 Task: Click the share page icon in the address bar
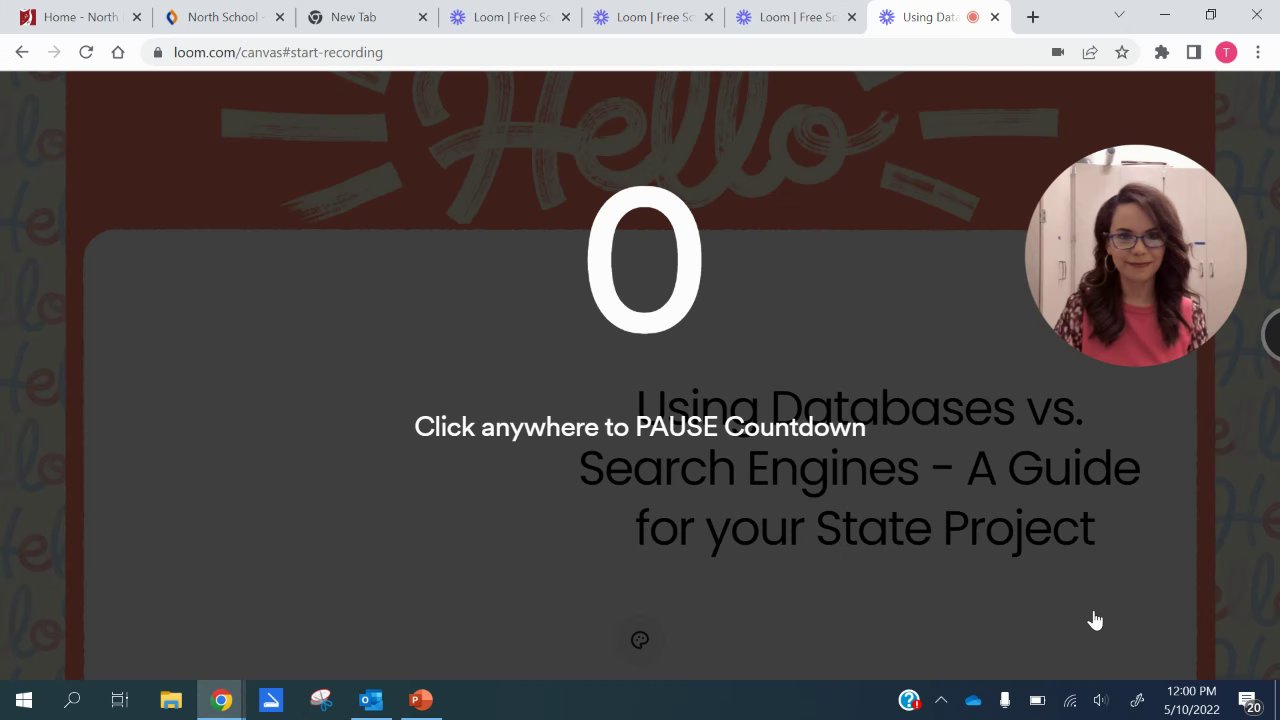[1090, 52]
